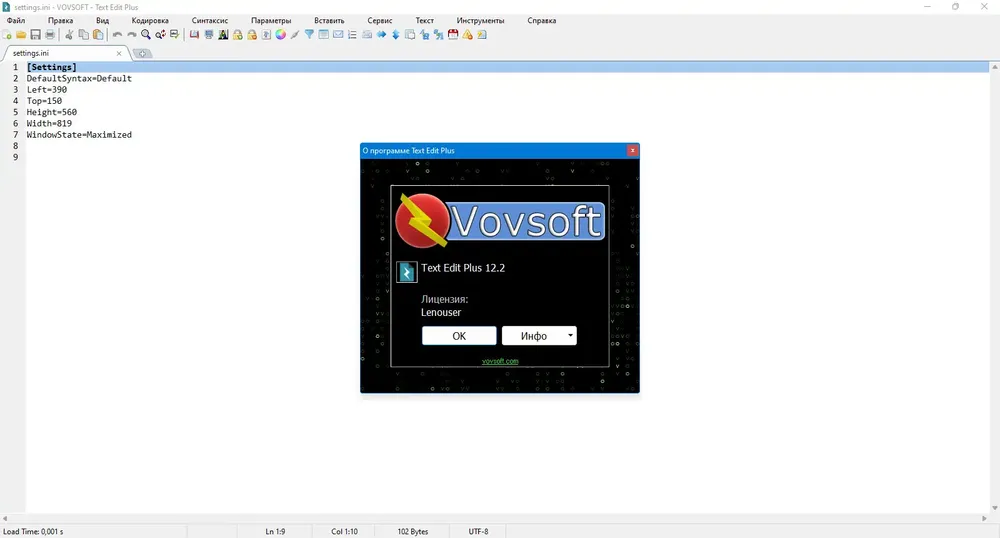Image resolution: width=1000 pixels, height=538 pixels.
Task: Undo the last change with the left curved arrow
Action: (x=117, y=34)
